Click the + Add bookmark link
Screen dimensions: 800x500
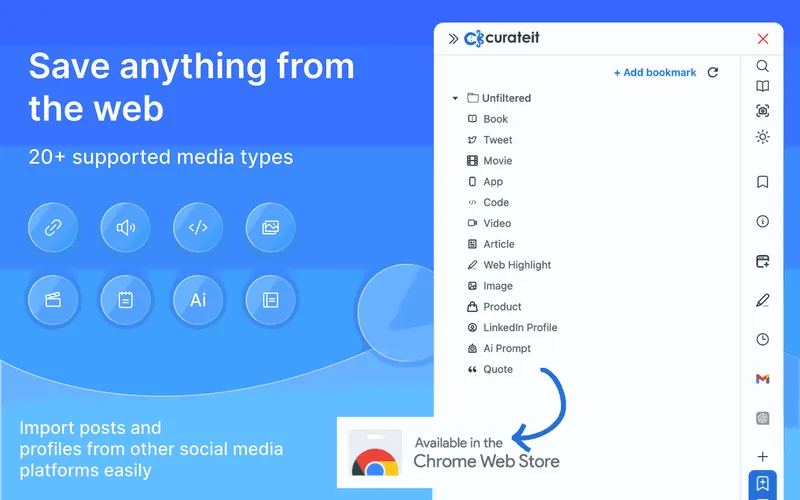pos(655,72)
